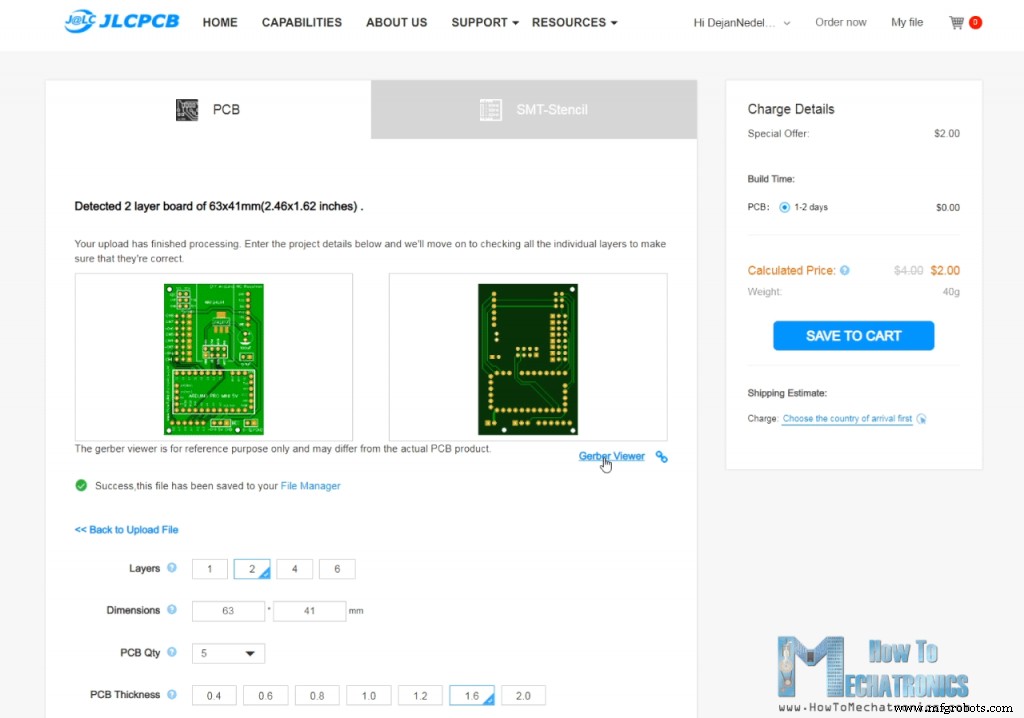Select 4 layers for the board
Screen dimensions: 1024x718
tap(294, 568)
